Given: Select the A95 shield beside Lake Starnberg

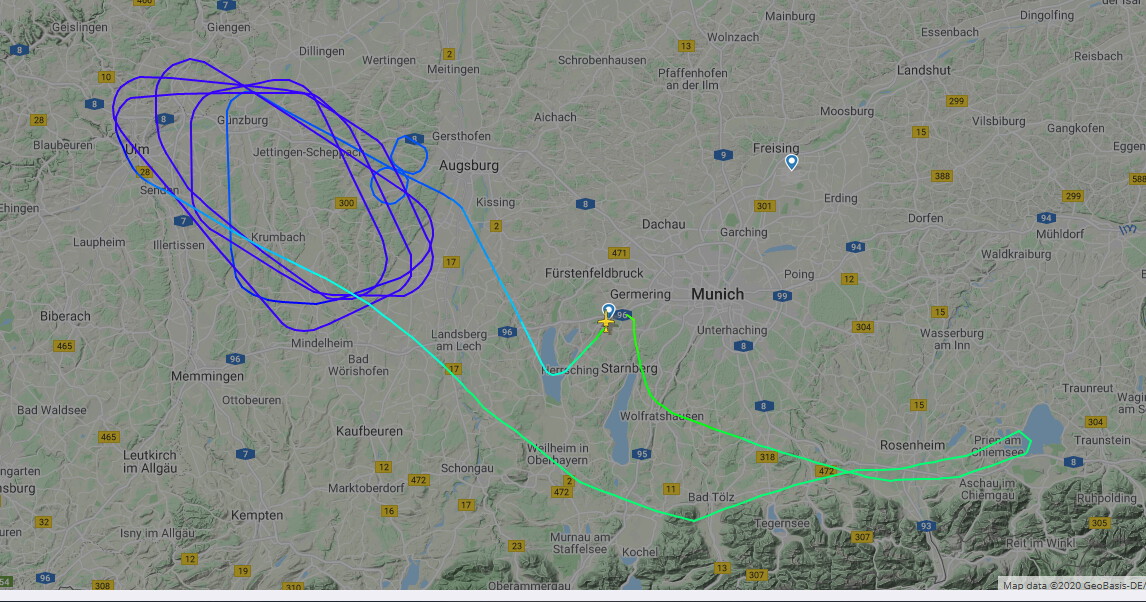Looking at the screenshot, I should pos(641,454).
